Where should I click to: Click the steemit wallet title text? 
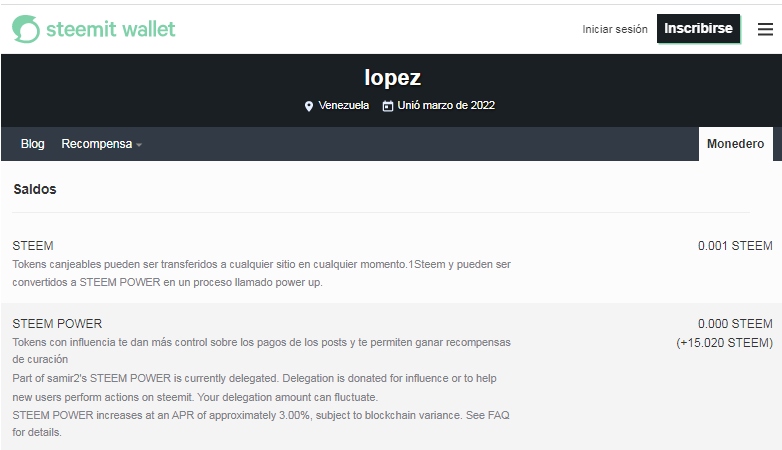pyautogui.click(x=111, y=29)
